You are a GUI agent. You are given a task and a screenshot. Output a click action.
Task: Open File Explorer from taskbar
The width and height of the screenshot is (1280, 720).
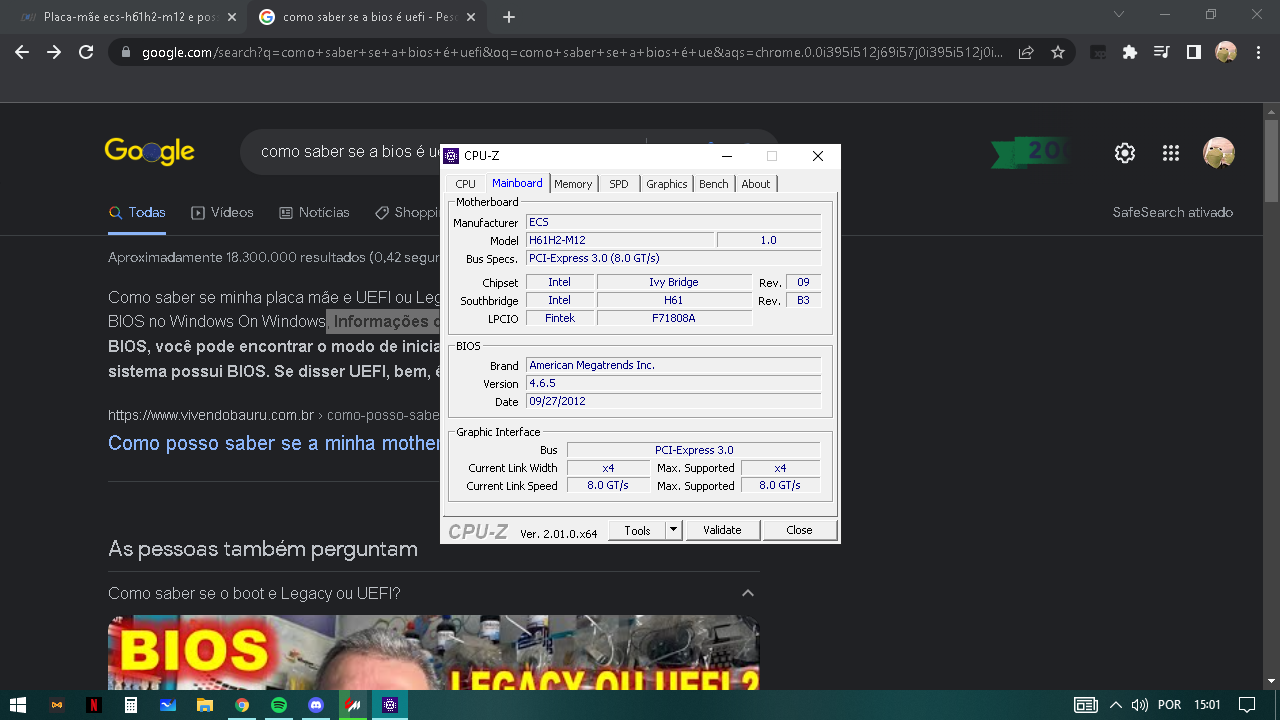204,705
